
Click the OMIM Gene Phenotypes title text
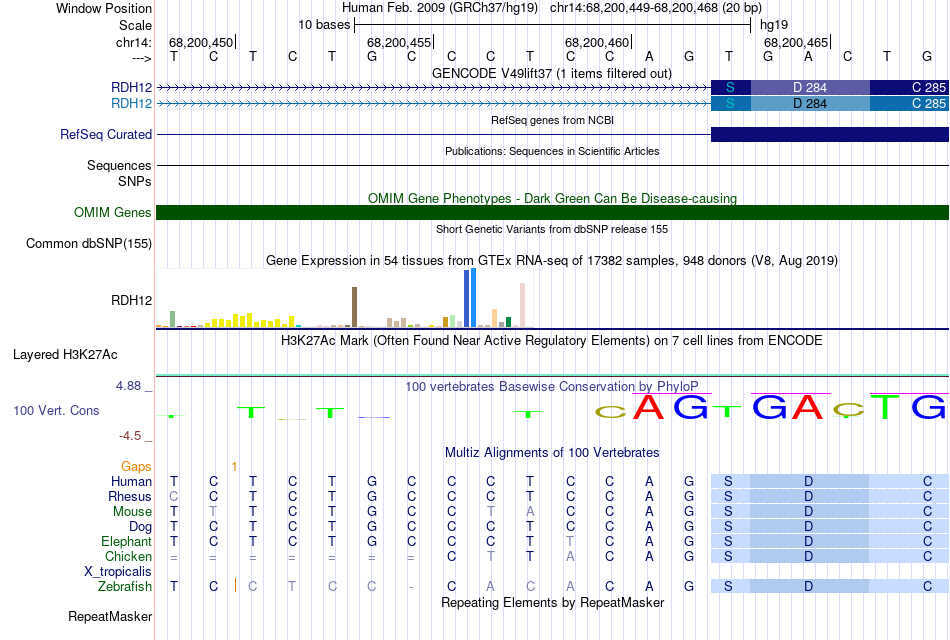click(552, 198)
